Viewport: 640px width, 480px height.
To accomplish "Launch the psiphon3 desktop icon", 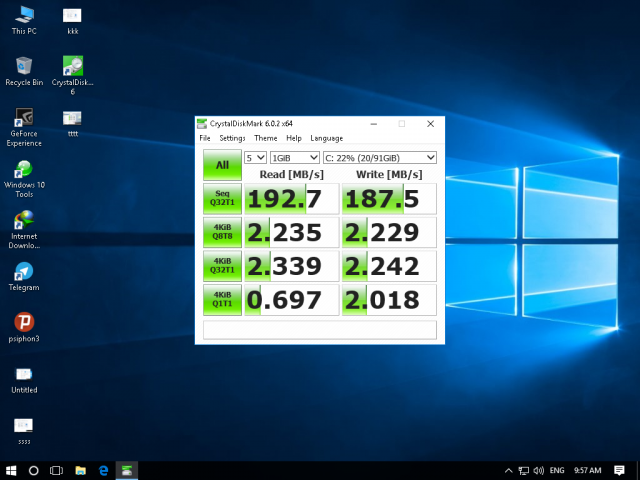I will (x=22, y=323).
